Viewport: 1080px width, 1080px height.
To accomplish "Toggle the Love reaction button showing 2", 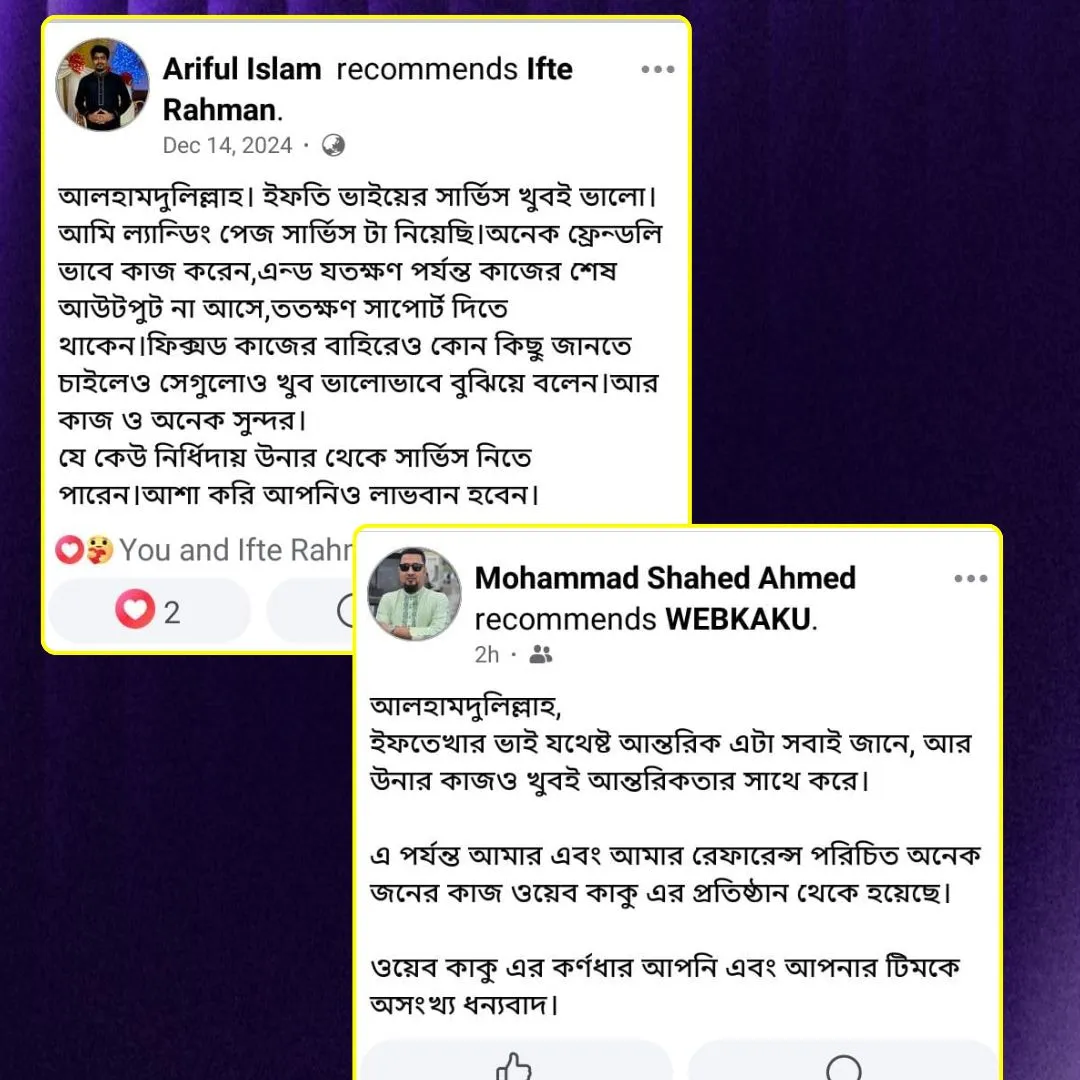I will [149, 610].
